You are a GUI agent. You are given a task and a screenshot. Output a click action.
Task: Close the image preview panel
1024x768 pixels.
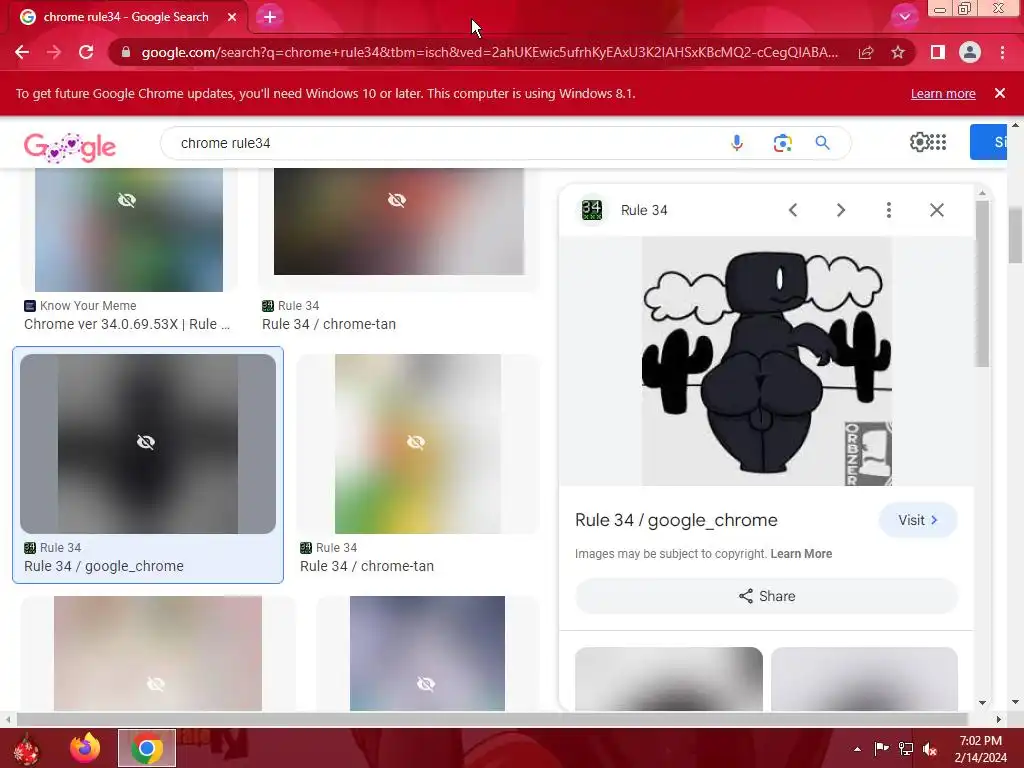coord(936,210)
